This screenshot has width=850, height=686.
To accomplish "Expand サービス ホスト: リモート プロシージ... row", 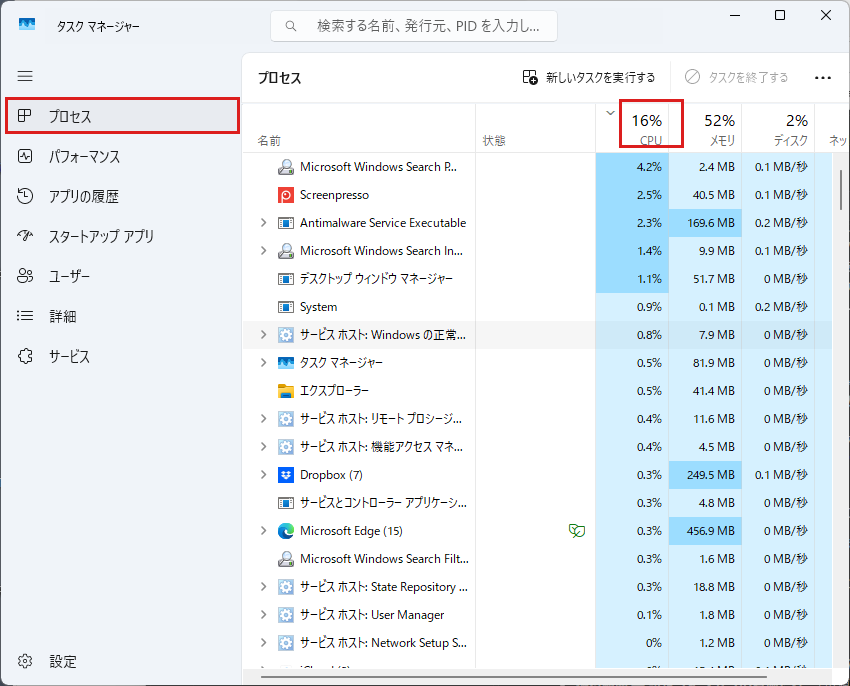I will 263,419.
